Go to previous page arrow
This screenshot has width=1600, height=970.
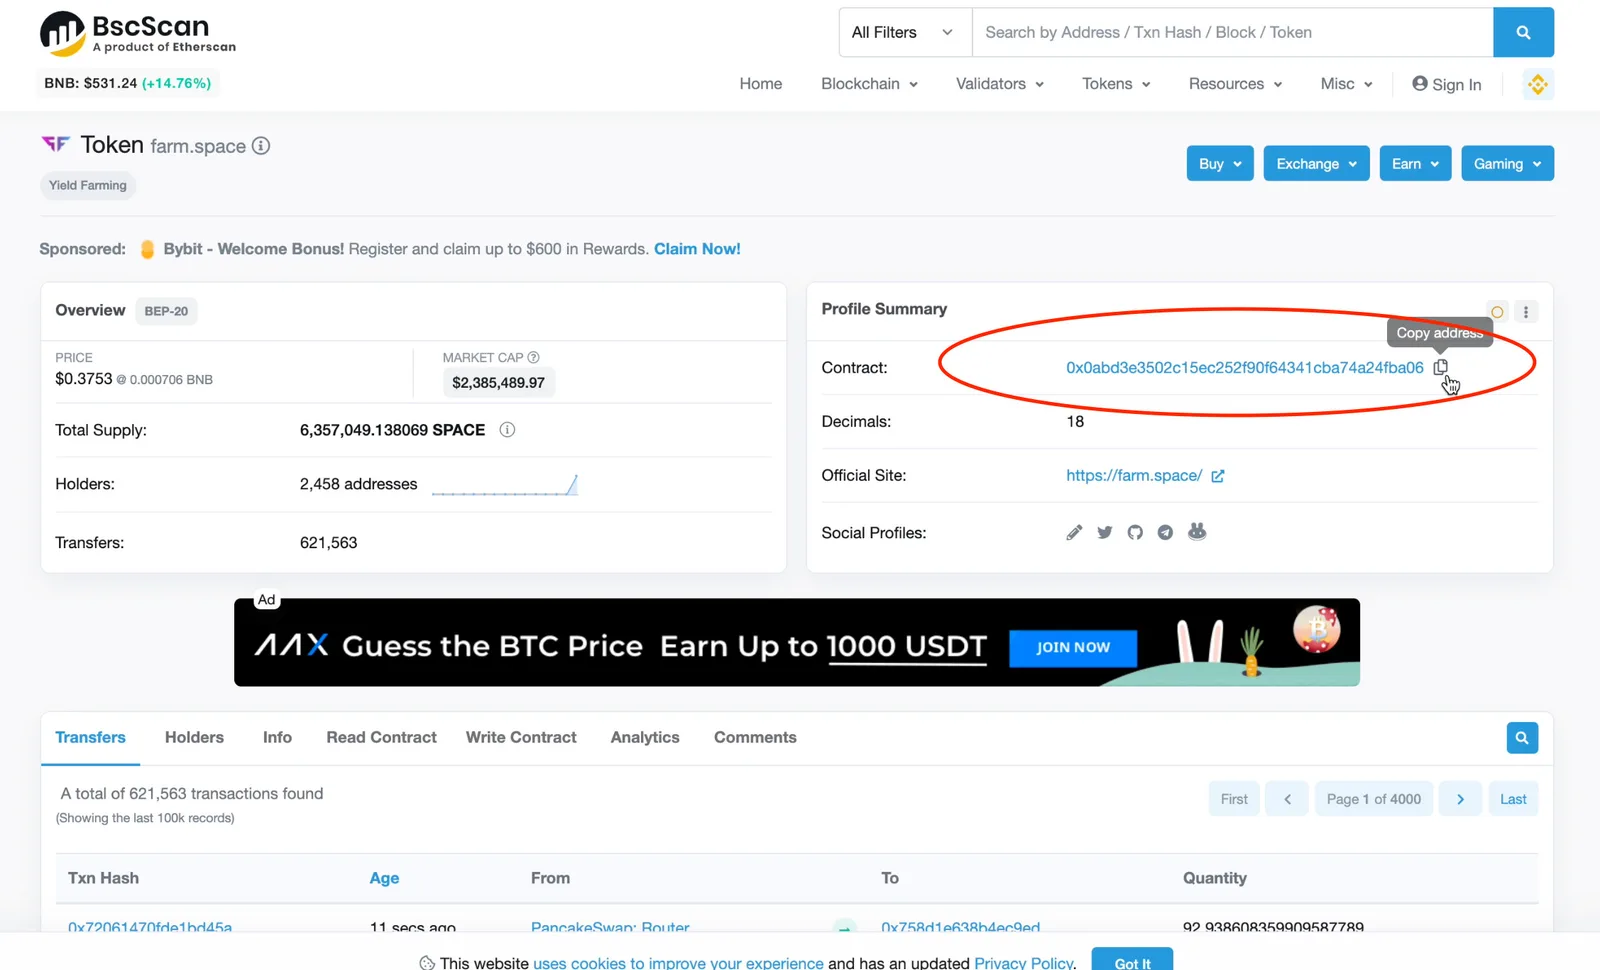coord(1287,799)
